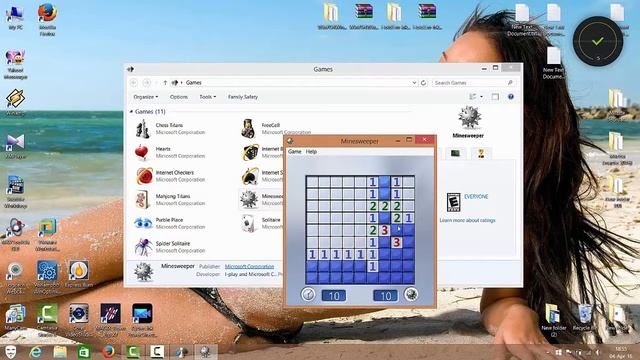Refresh the Games folder view
Image resolution: width=640 pixels, height=360 pixels.
pyautogui.click(x=423, y=83)
